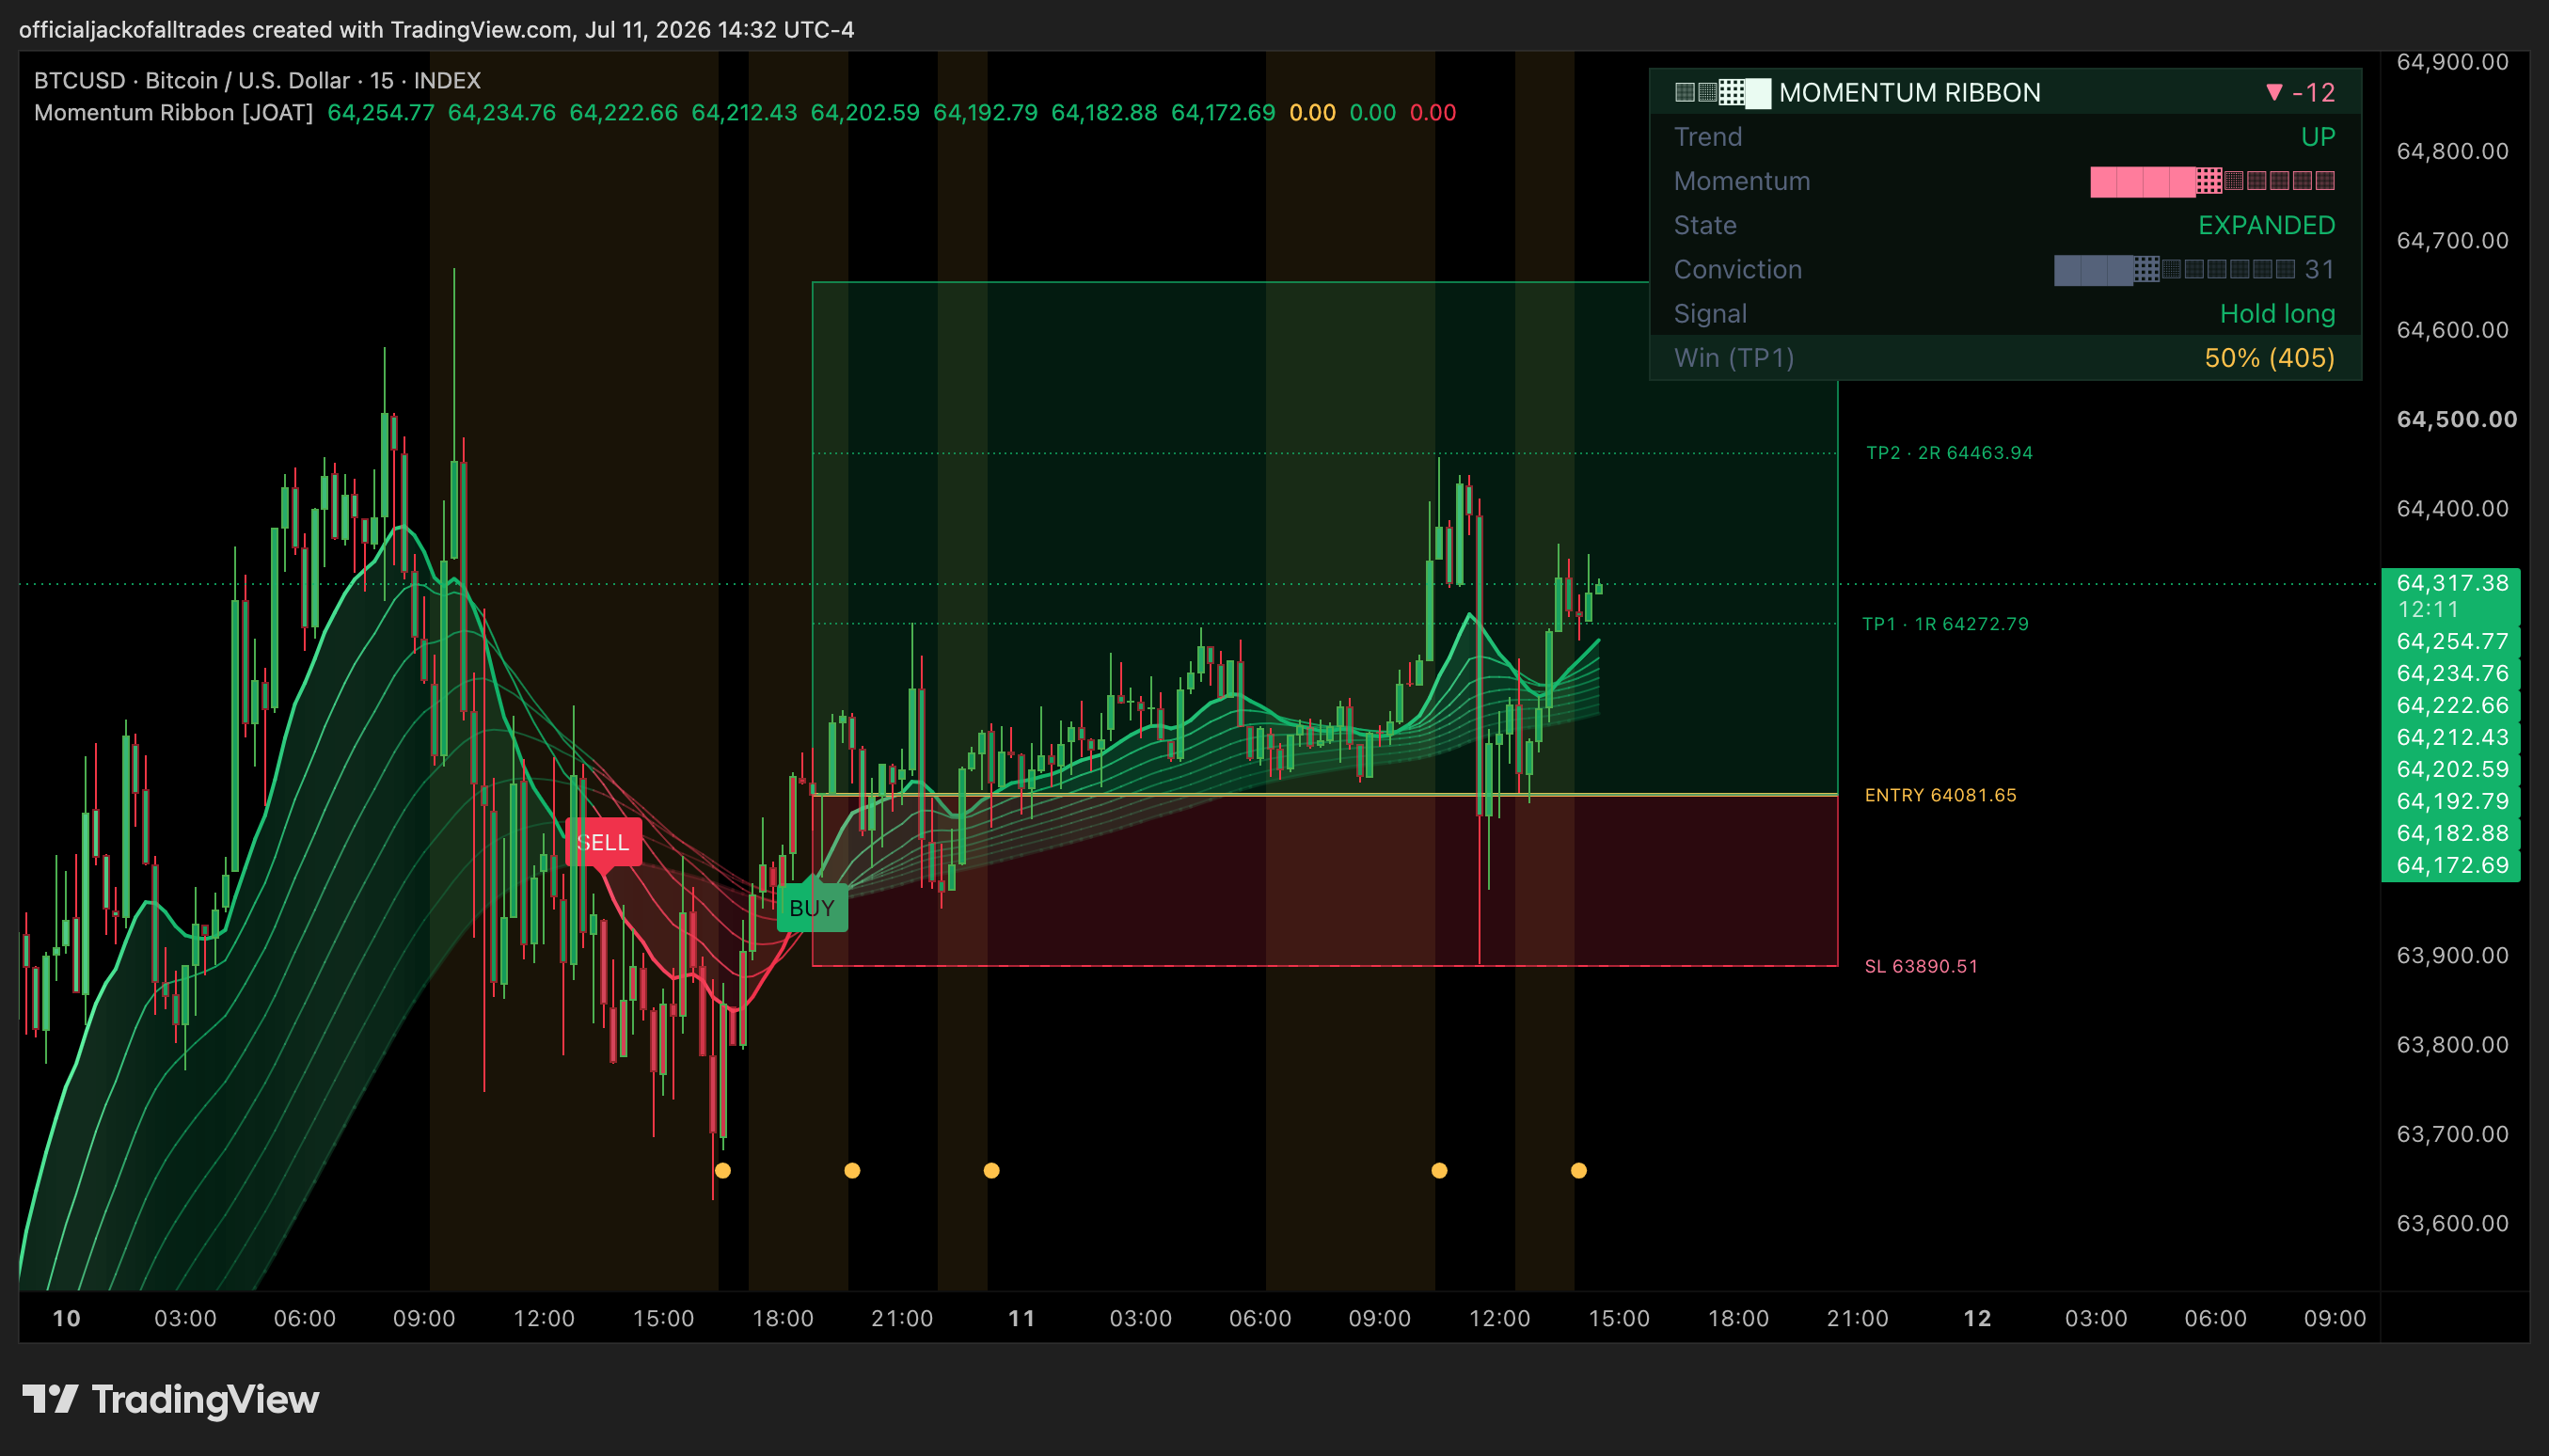Click the pink Momentum meter bar
The width and height of the screenshot is (2549, 1456).
tap(2212, 181)
